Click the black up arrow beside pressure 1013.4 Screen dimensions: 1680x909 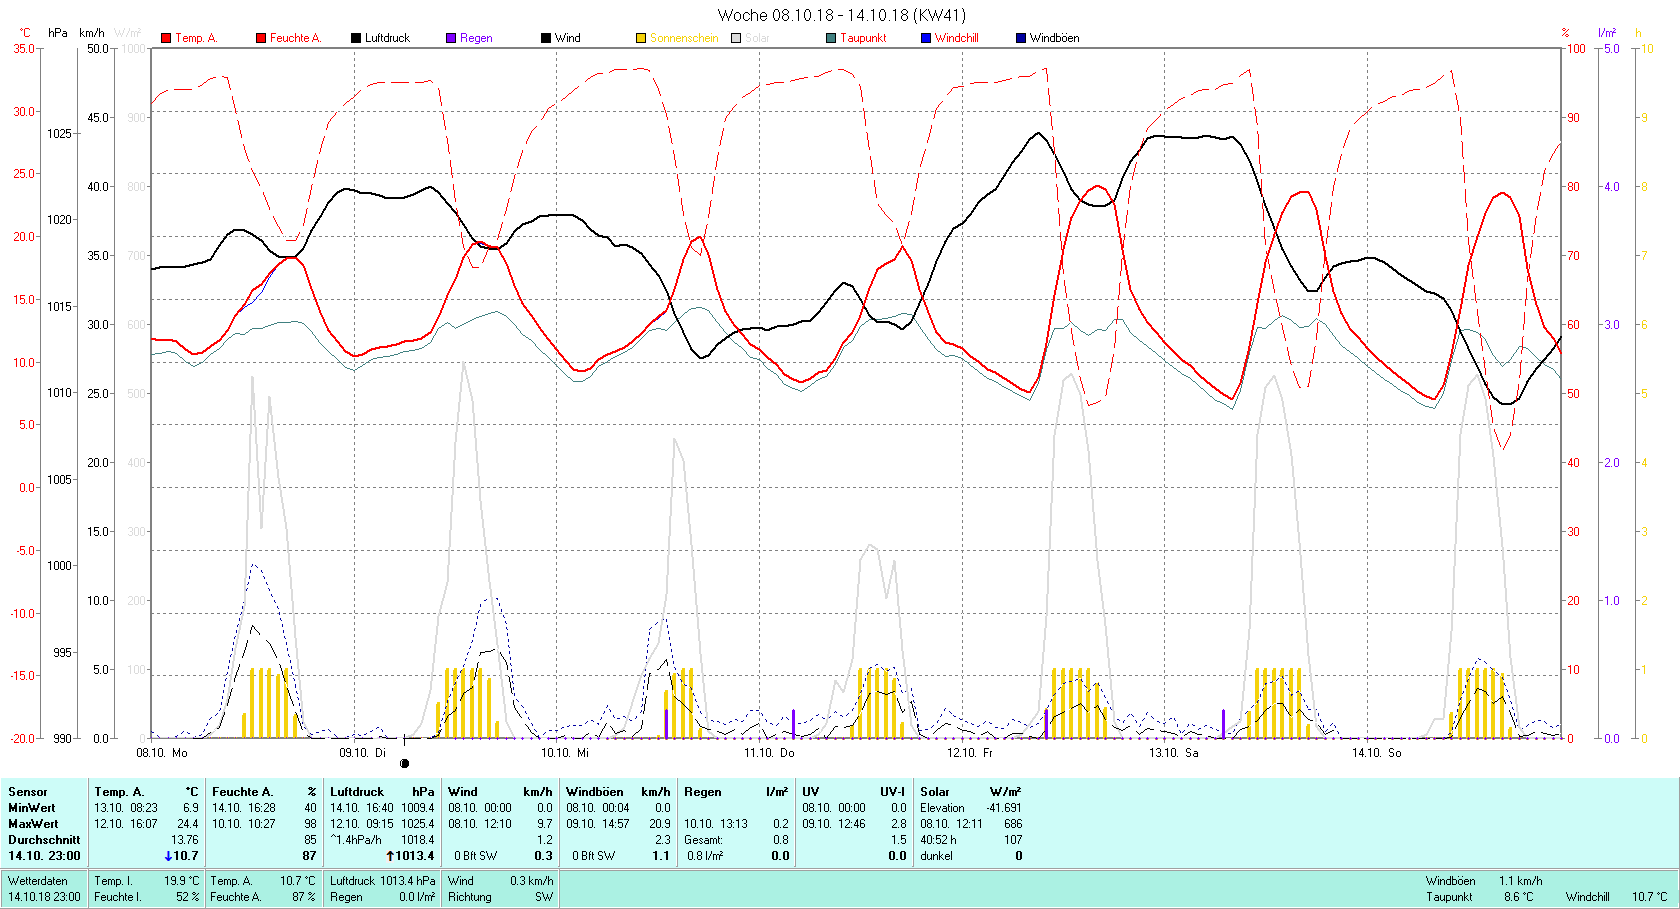coord(390,856)
